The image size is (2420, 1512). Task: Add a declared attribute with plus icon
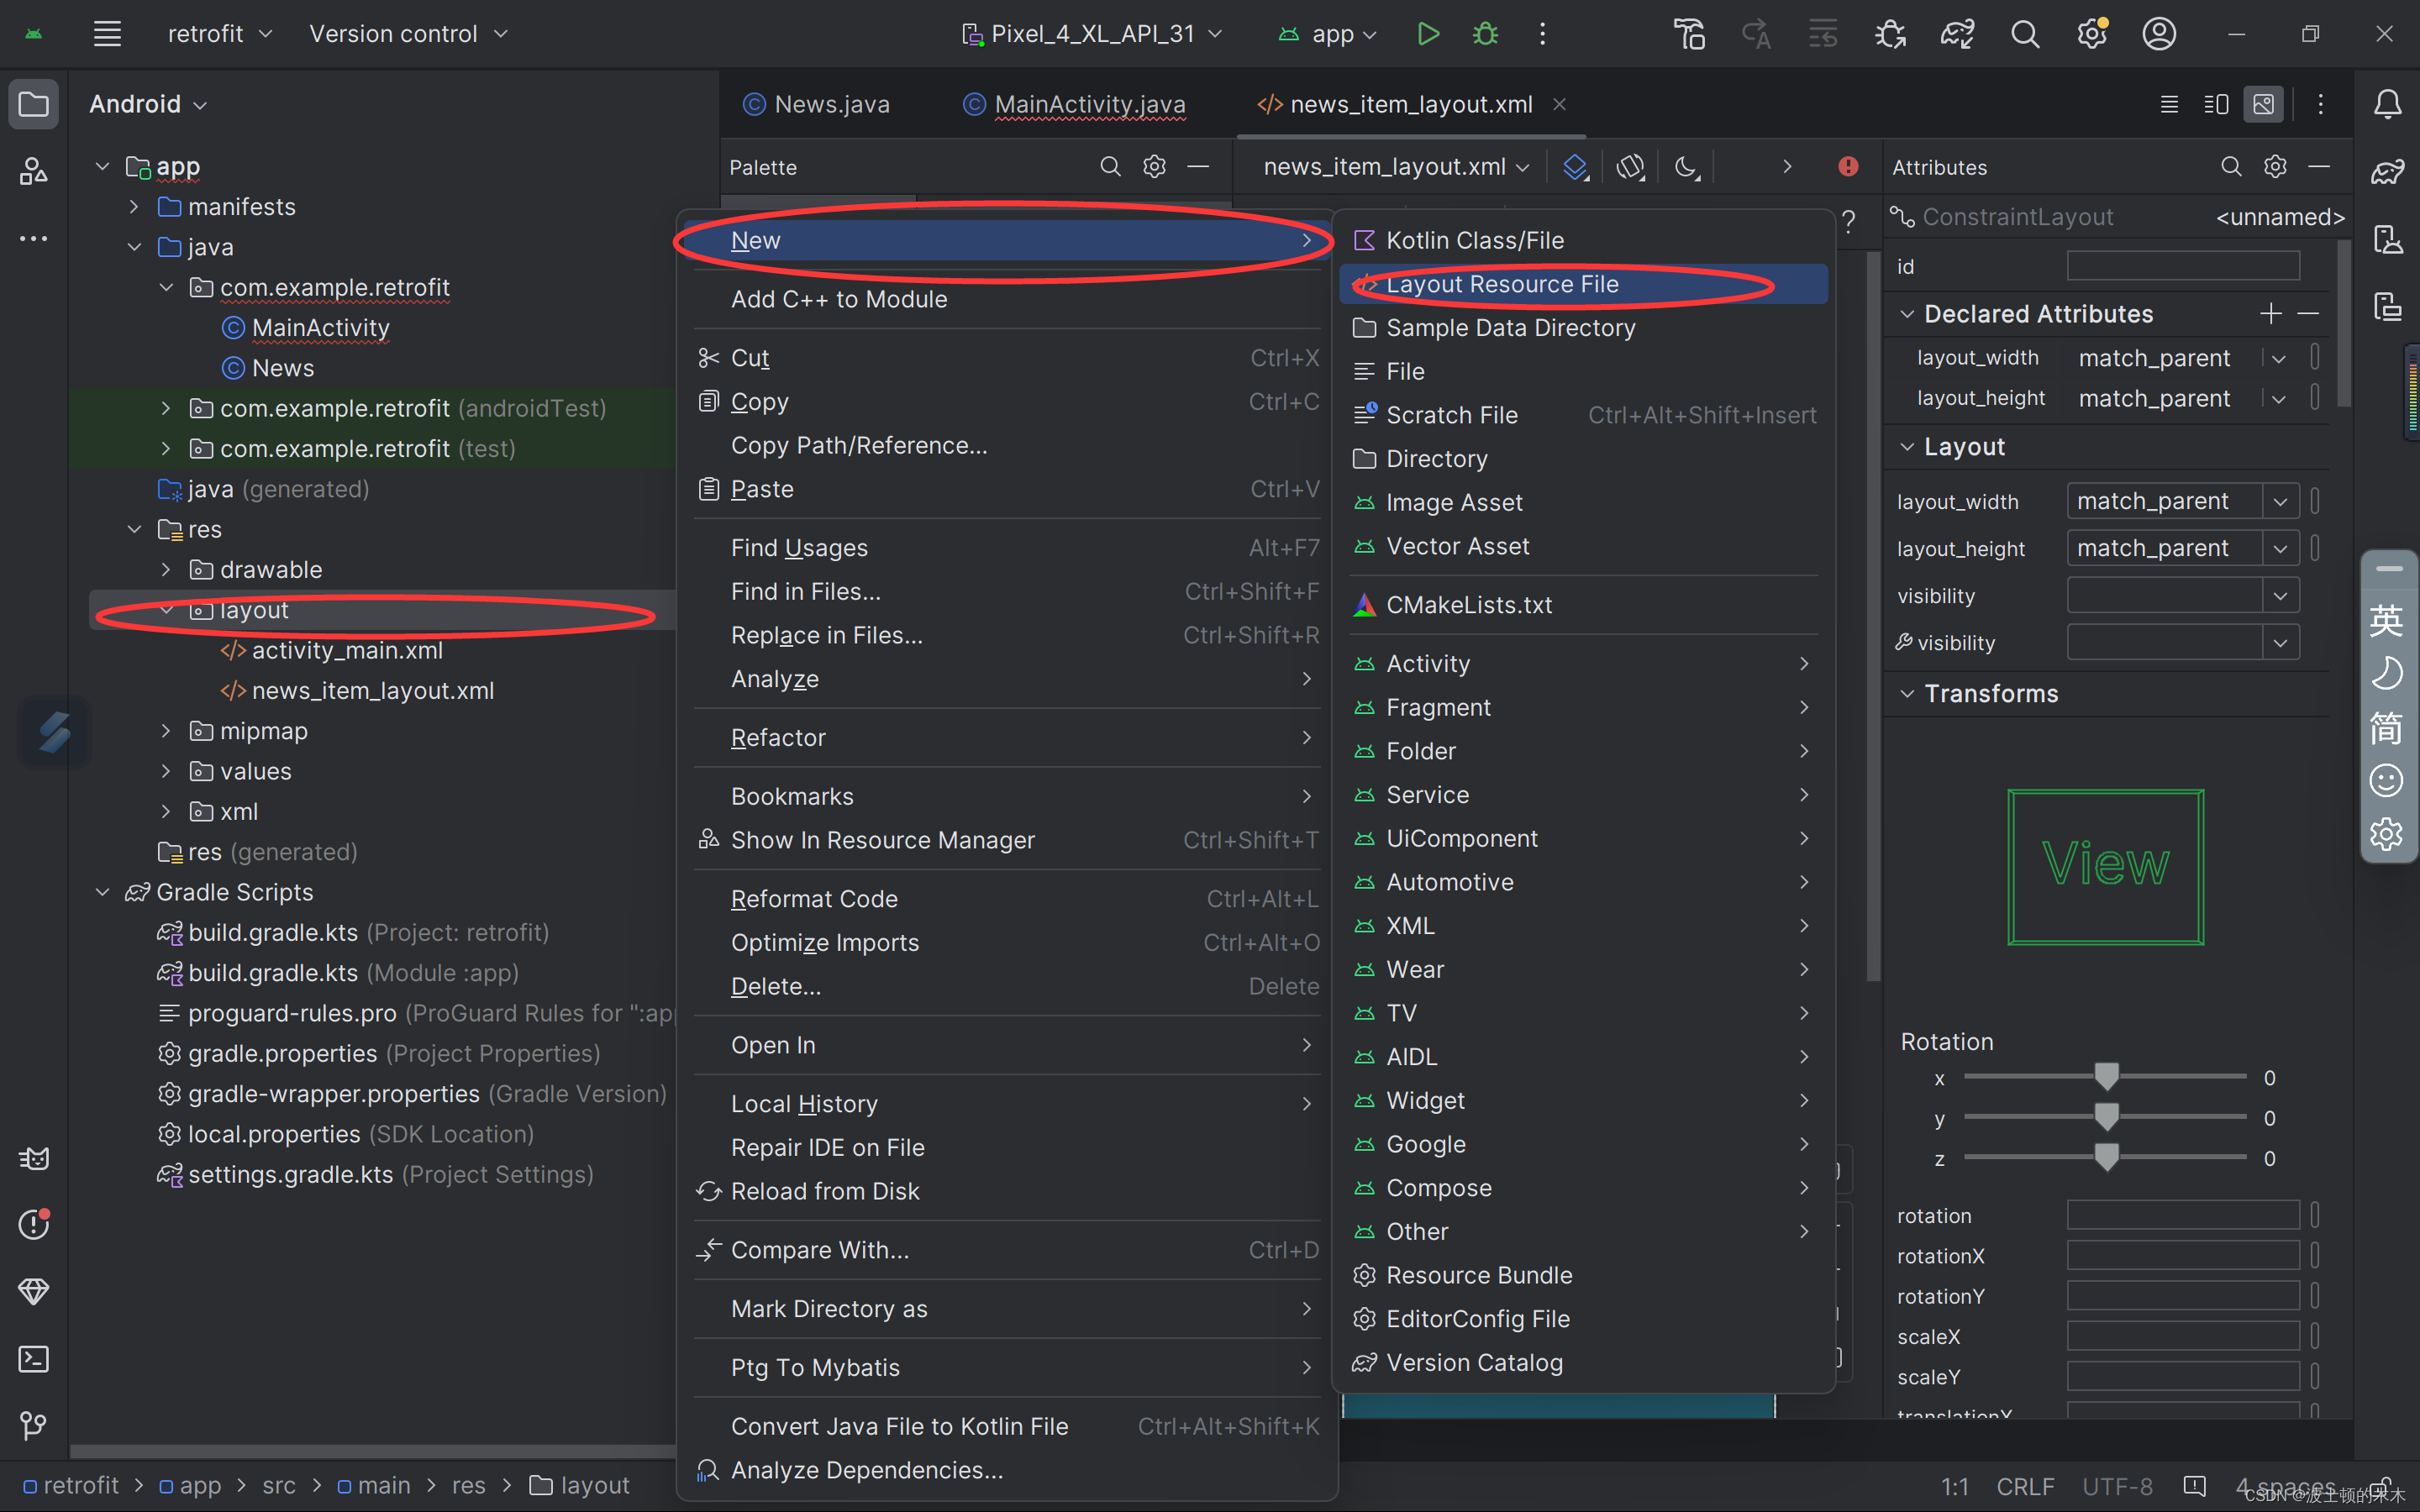pyautogui.click(x=2270, y=313)
